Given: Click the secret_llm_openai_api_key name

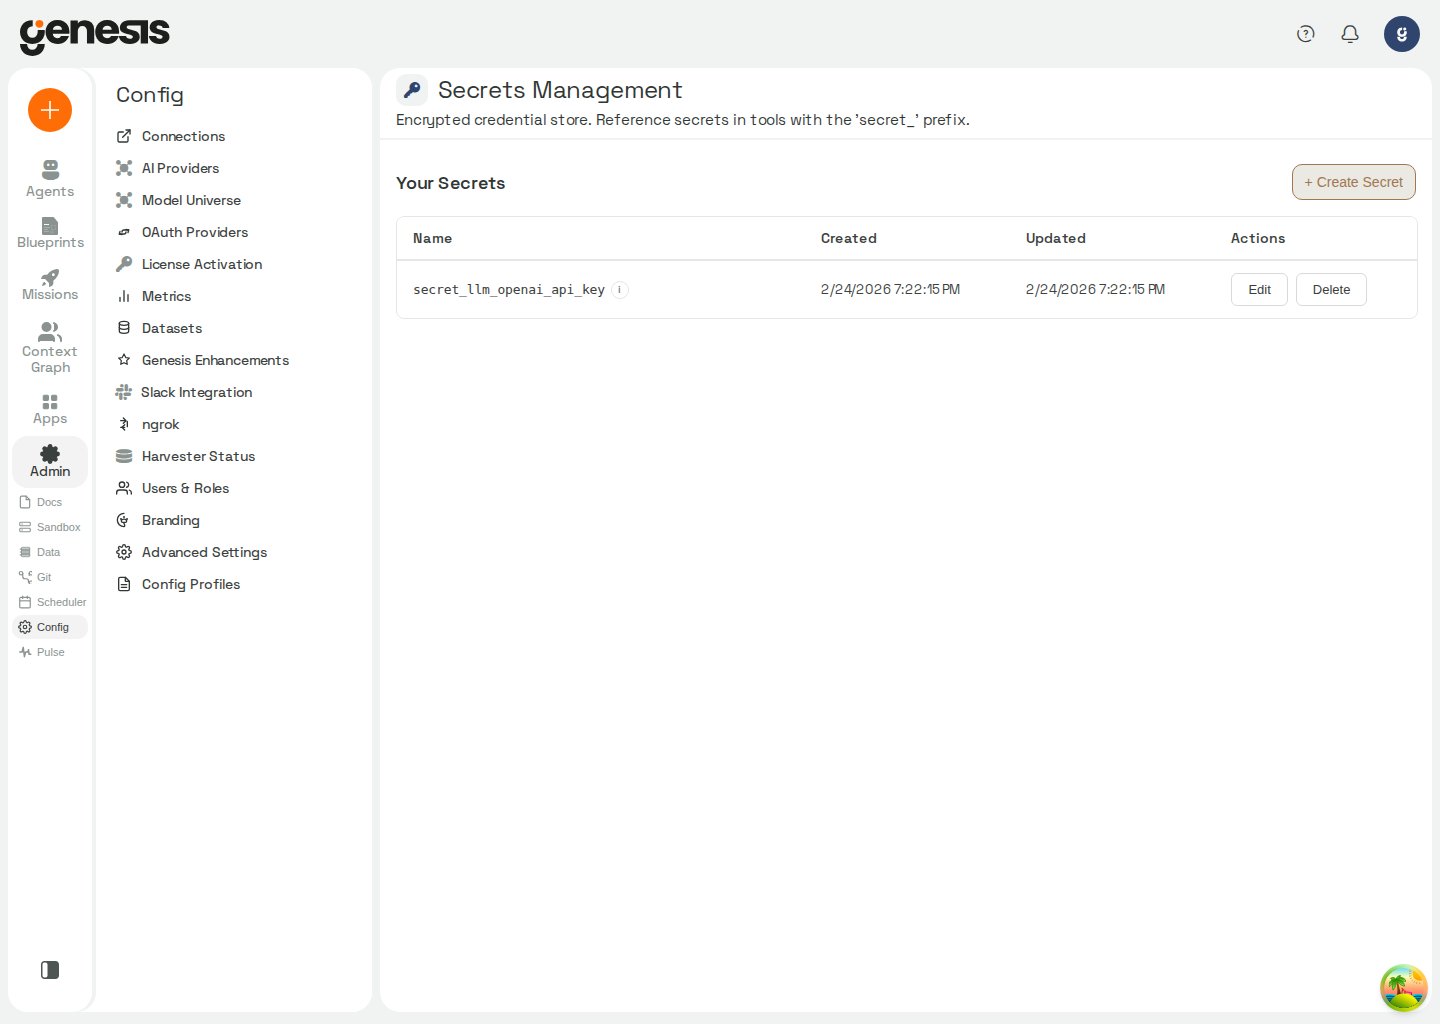Looking at the screenshot, I should tap(509, 290).
